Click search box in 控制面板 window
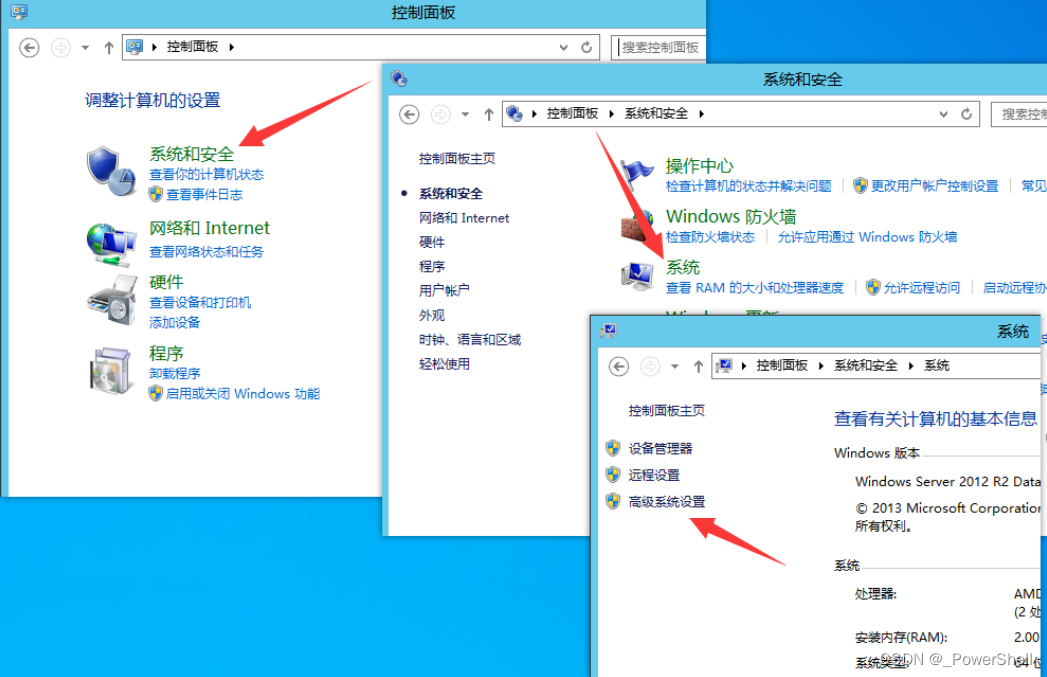This screenshot has width=1047, height=677. click(658, 47)
